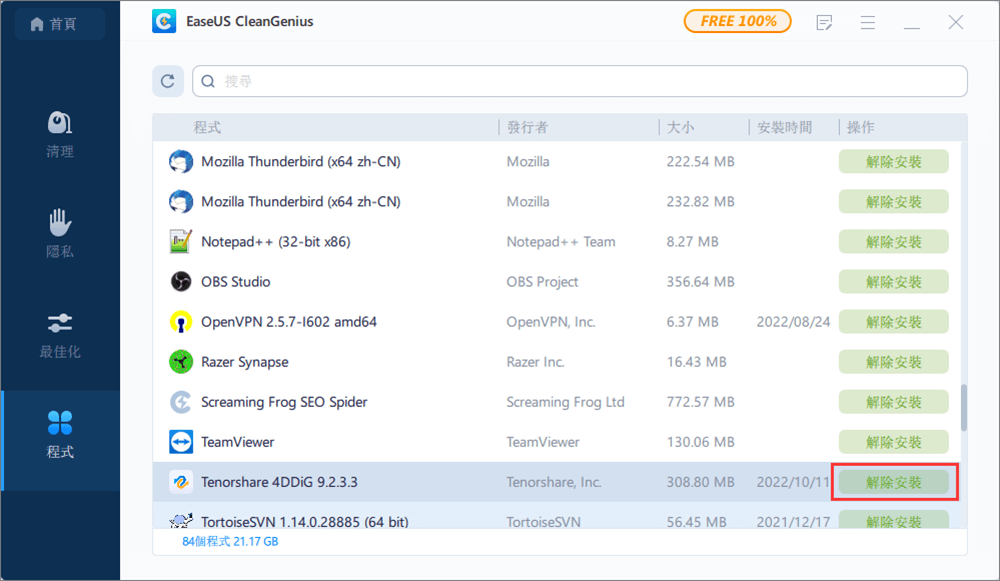Open the 清理 cleanup section in sidebar

tap(60, 135)
